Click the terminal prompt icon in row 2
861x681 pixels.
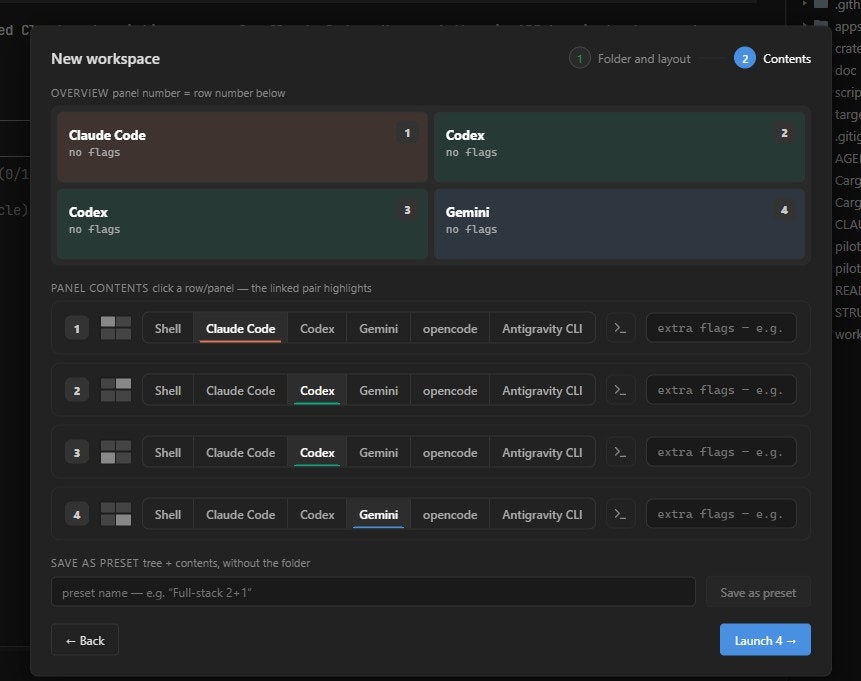pos(620,390)
